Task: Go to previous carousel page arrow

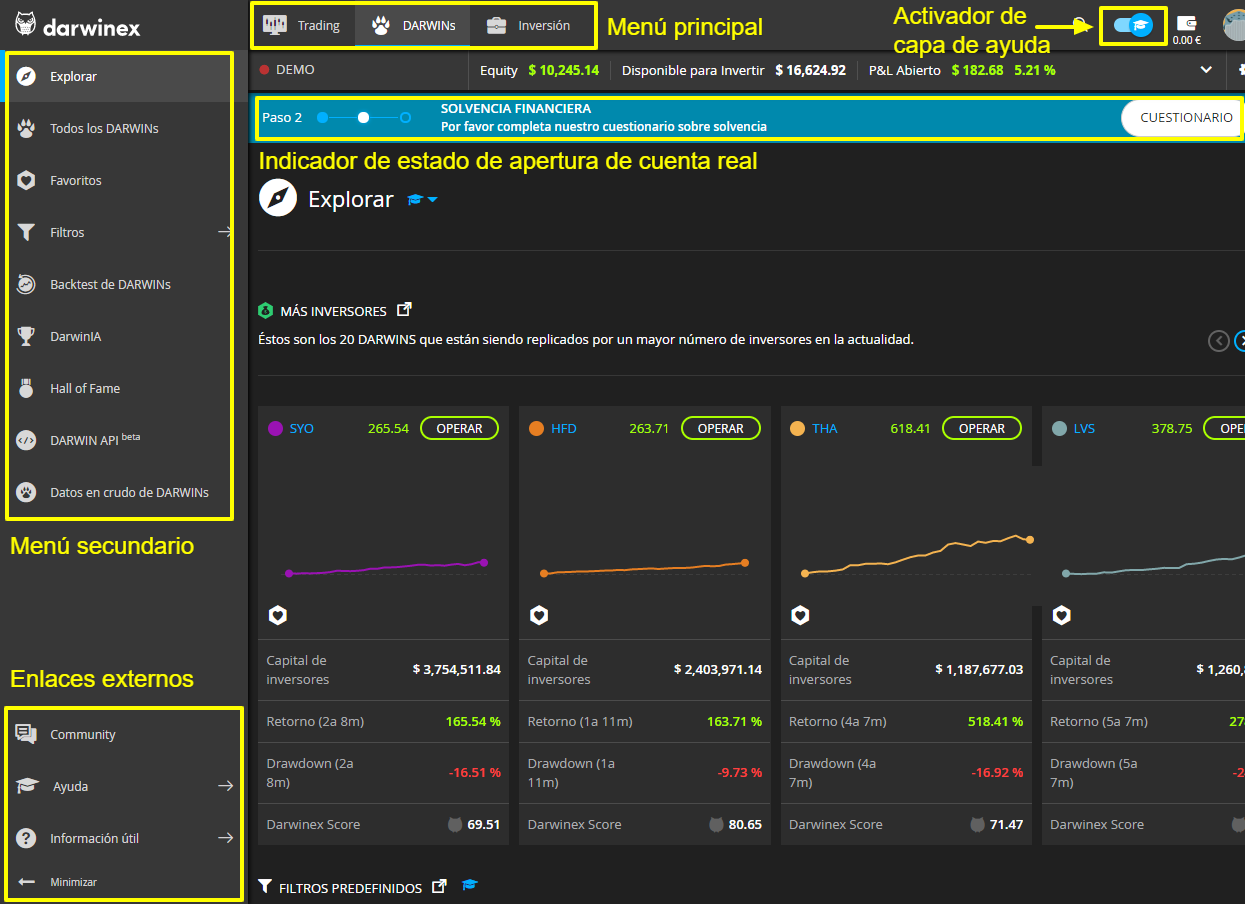Action: coord(1218,341)
